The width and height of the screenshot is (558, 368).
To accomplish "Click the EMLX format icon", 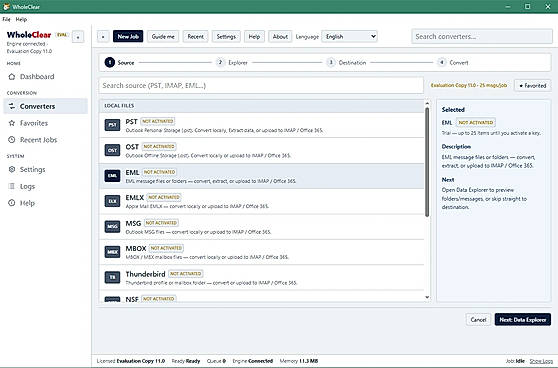I will [112, 201].
